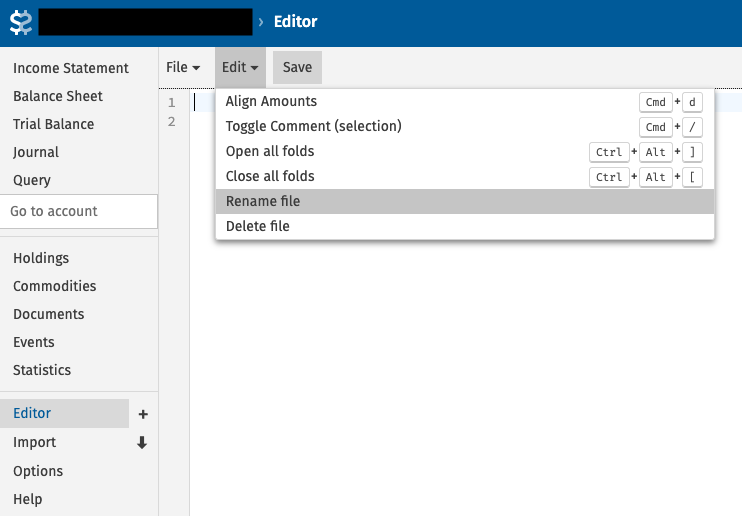Screen dimensions: 742x516
Task: Choose Rename file in the menu
Action: pos(263,201)
